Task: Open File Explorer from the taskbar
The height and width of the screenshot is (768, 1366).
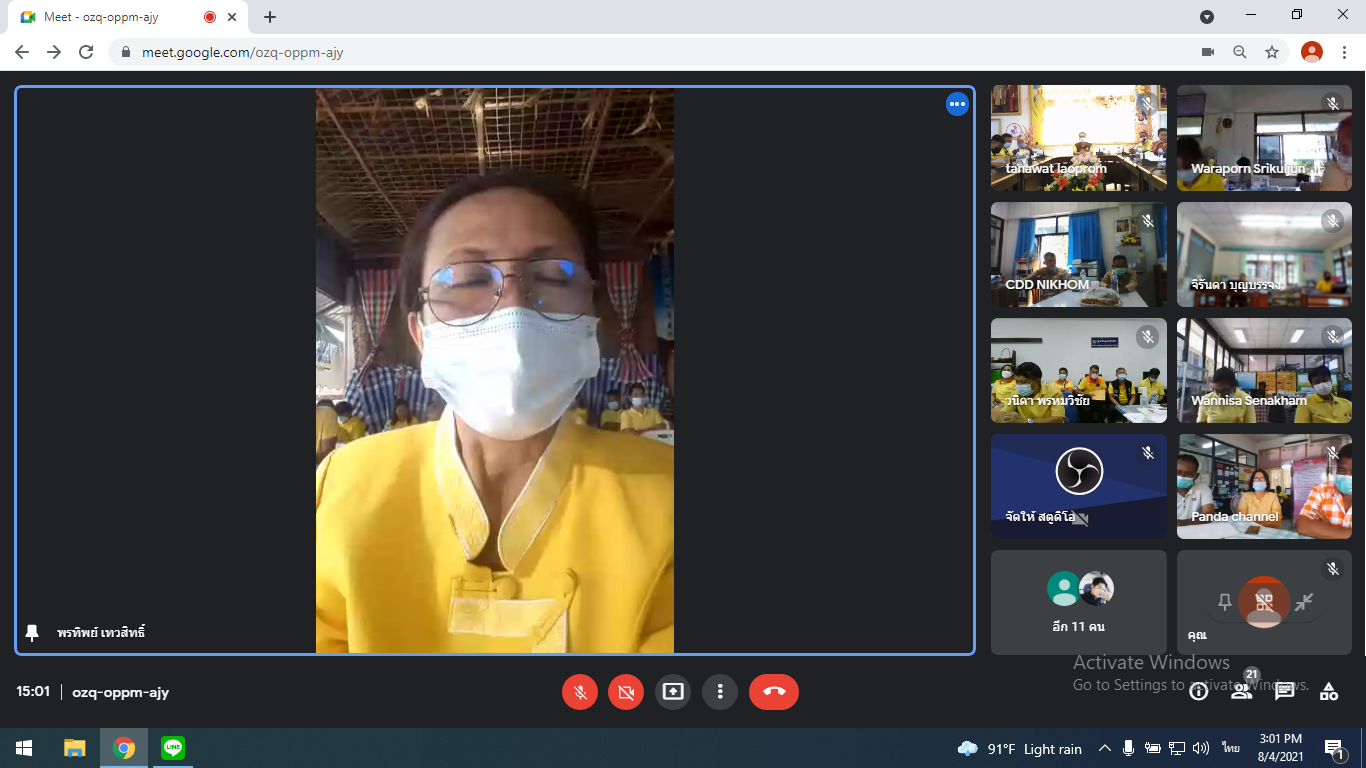Action: point(75,748)
